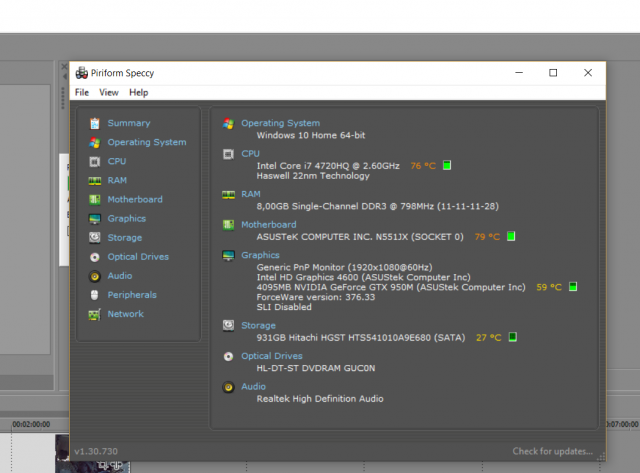Click the Summary clipboard icon in sidebar
640x473 pixels.
tap(95, 123)
